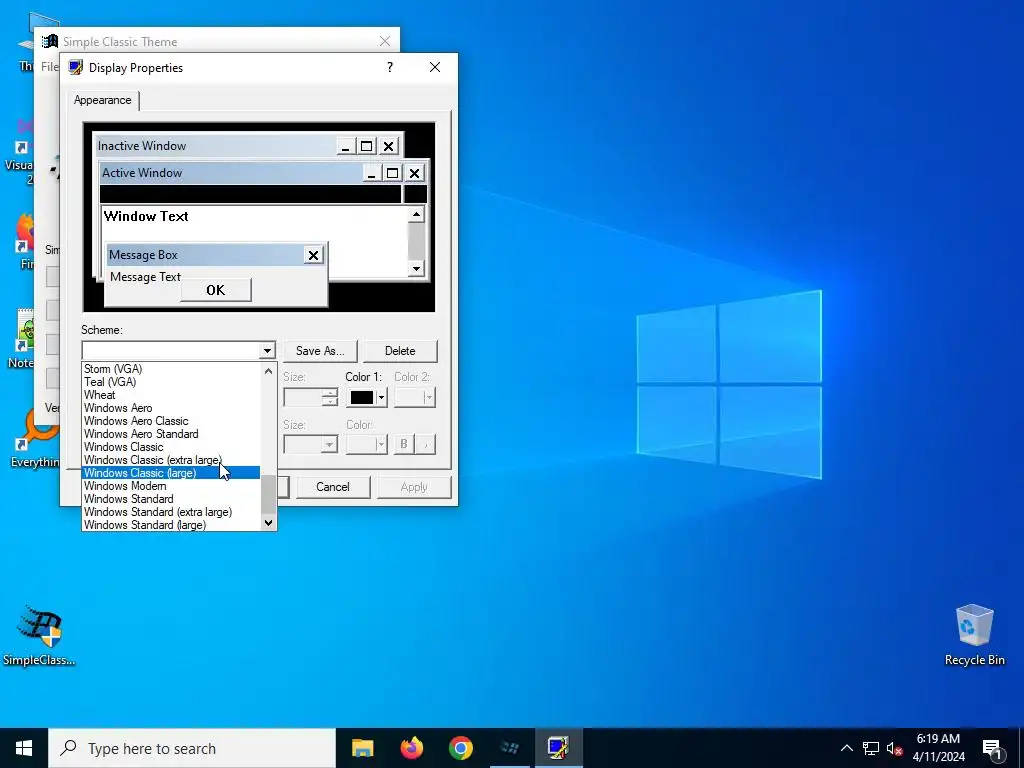Click Delete scheme button
The width and height of the screenshot is (1024, 768).
point(400,351)
